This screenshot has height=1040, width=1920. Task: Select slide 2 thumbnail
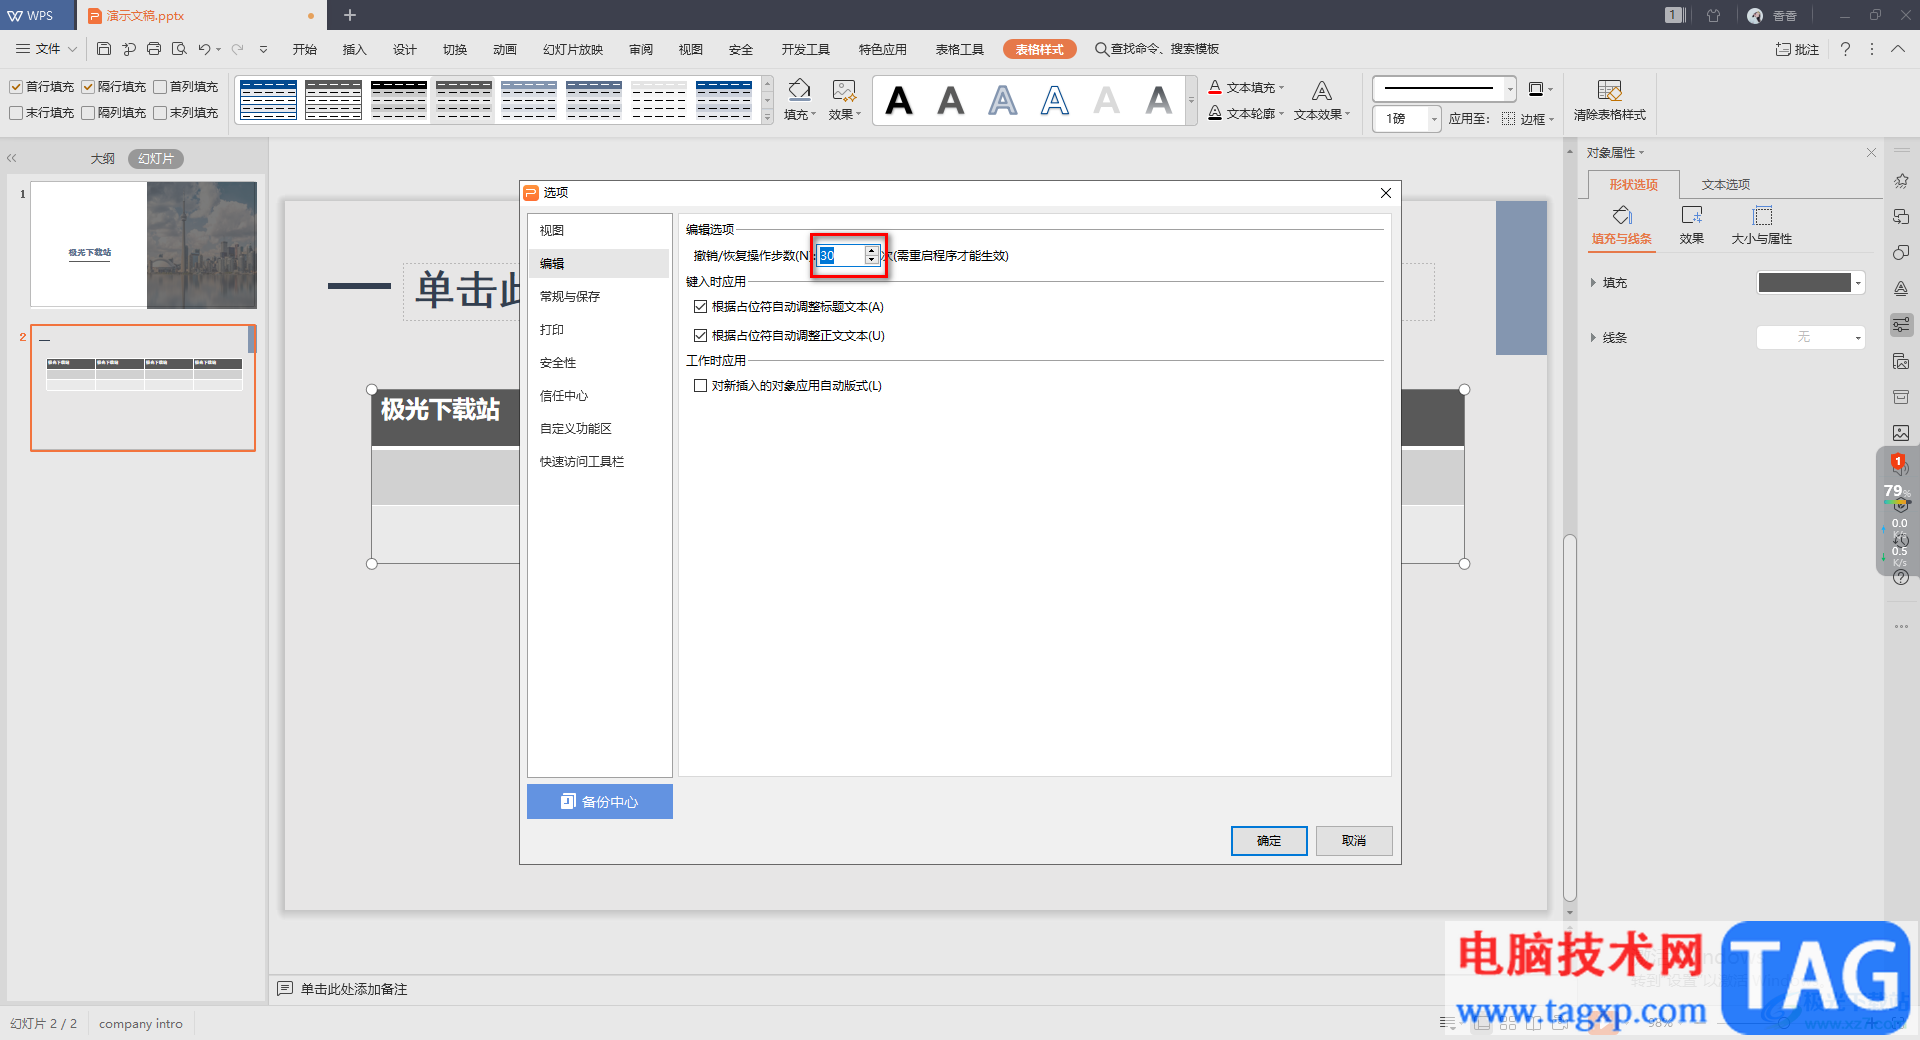(143, 388)
